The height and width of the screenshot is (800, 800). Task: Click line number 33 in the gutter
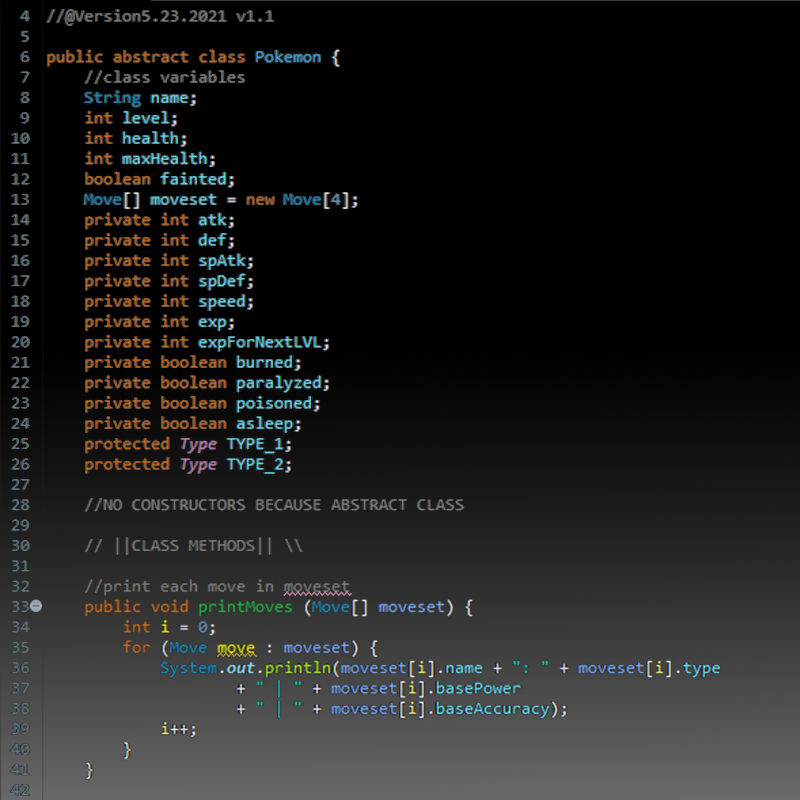pyautogui.click(x=20, y=607)
